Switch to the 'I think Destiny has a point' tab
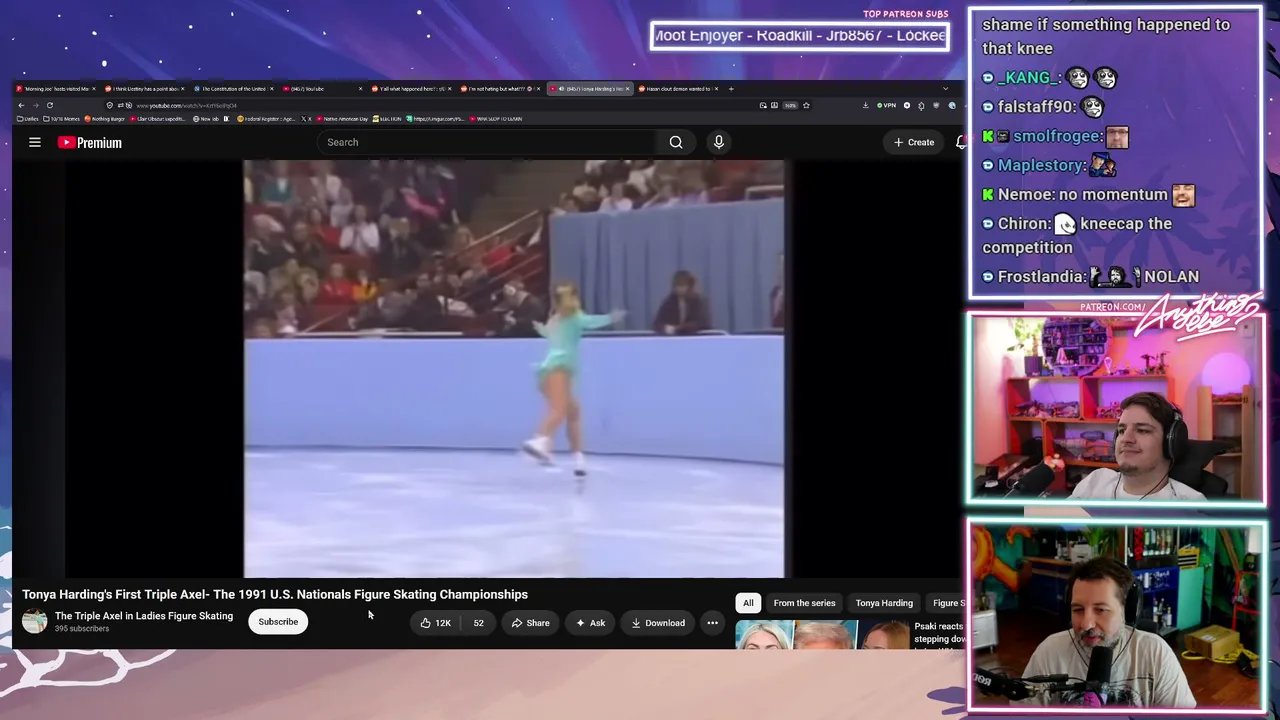 [x=146, y=89]
